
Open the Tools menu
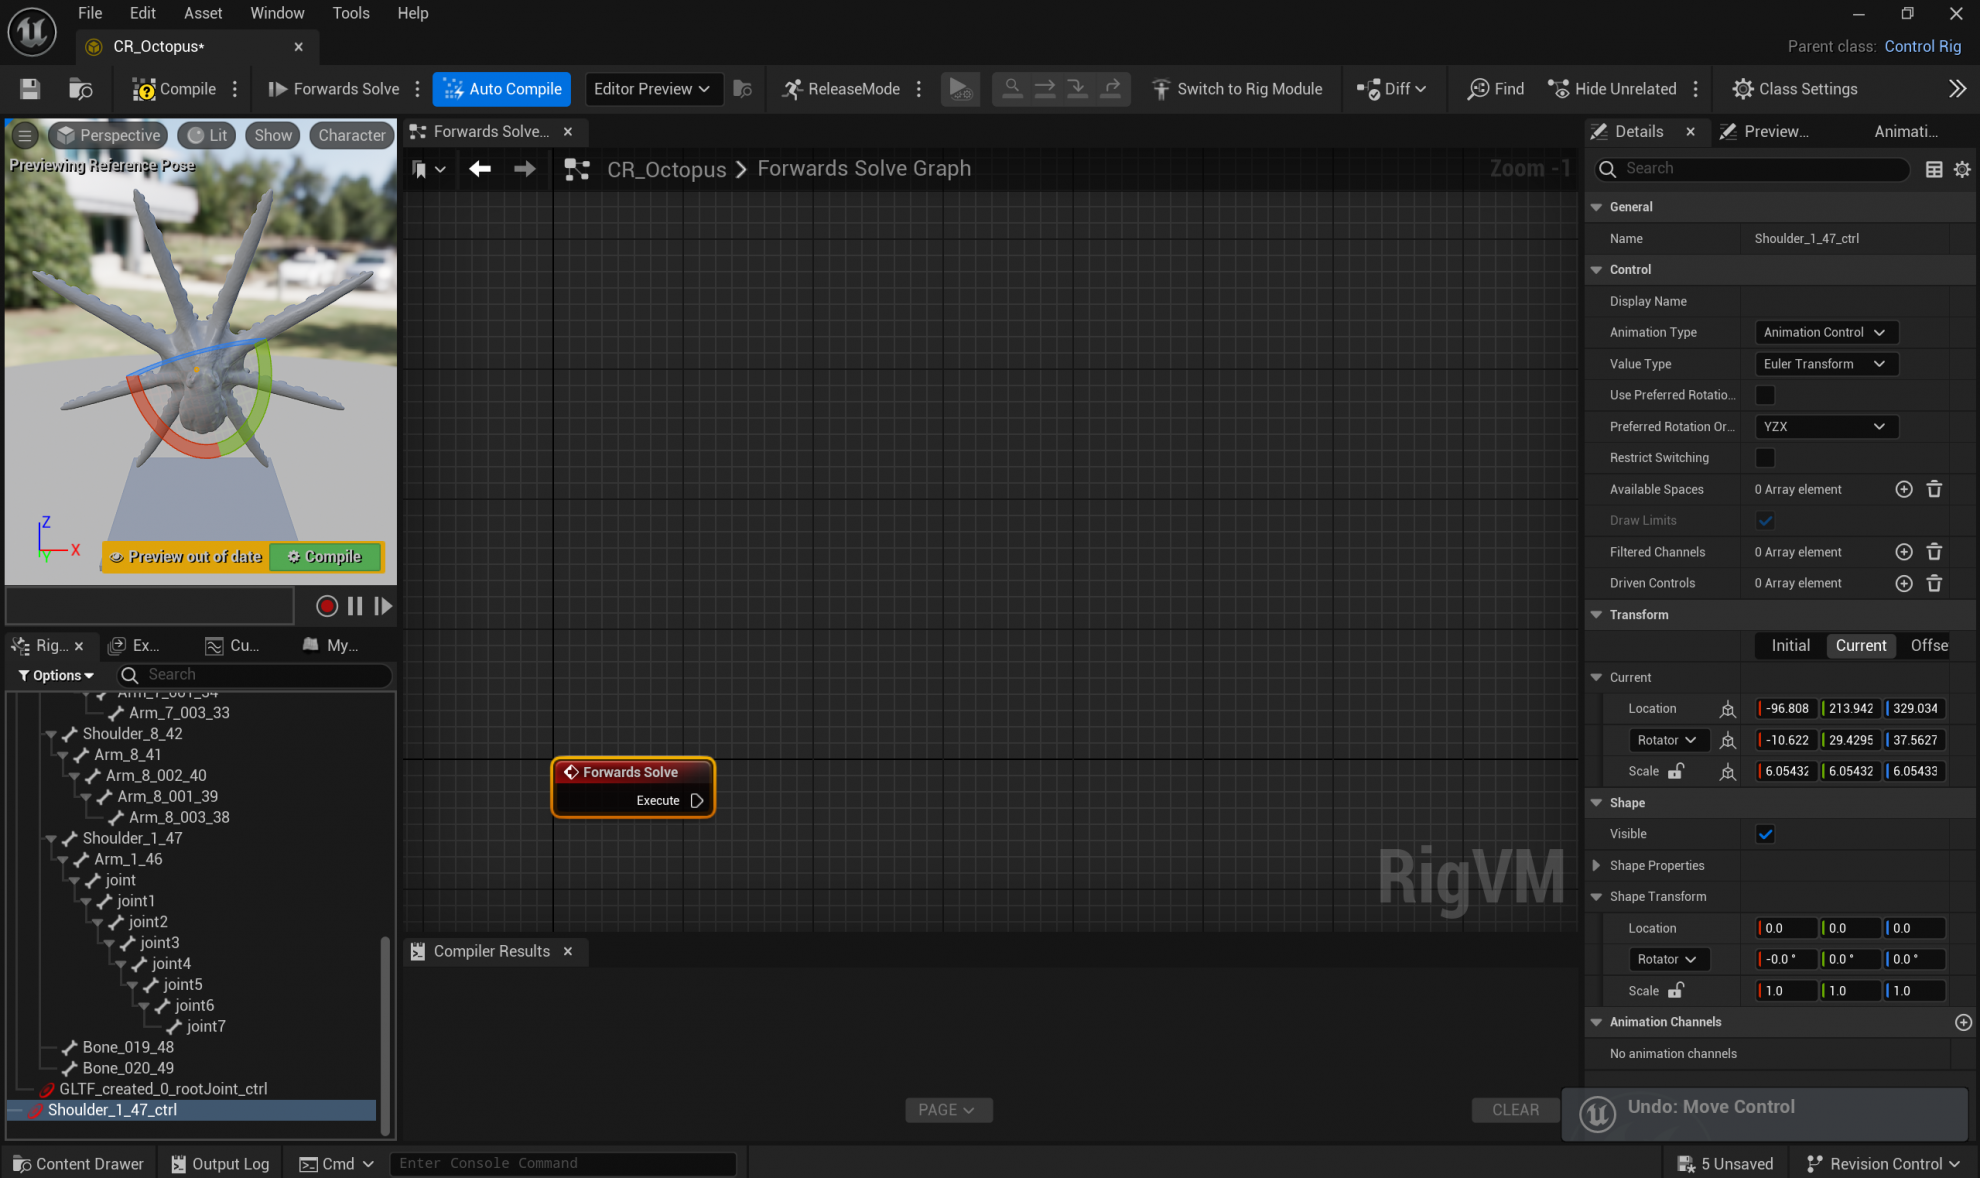(x=351, y=13)
